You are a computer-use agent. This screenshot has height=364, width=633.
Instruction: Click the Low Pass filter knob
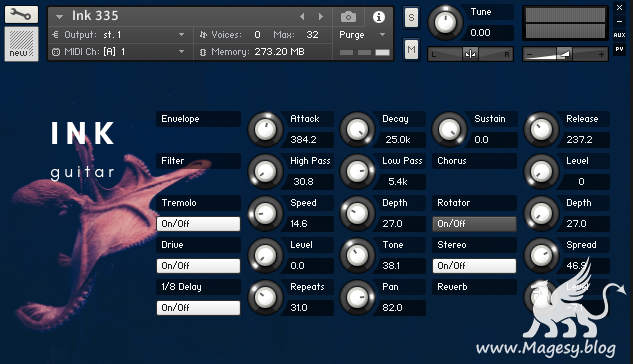[x=357, y=172]
